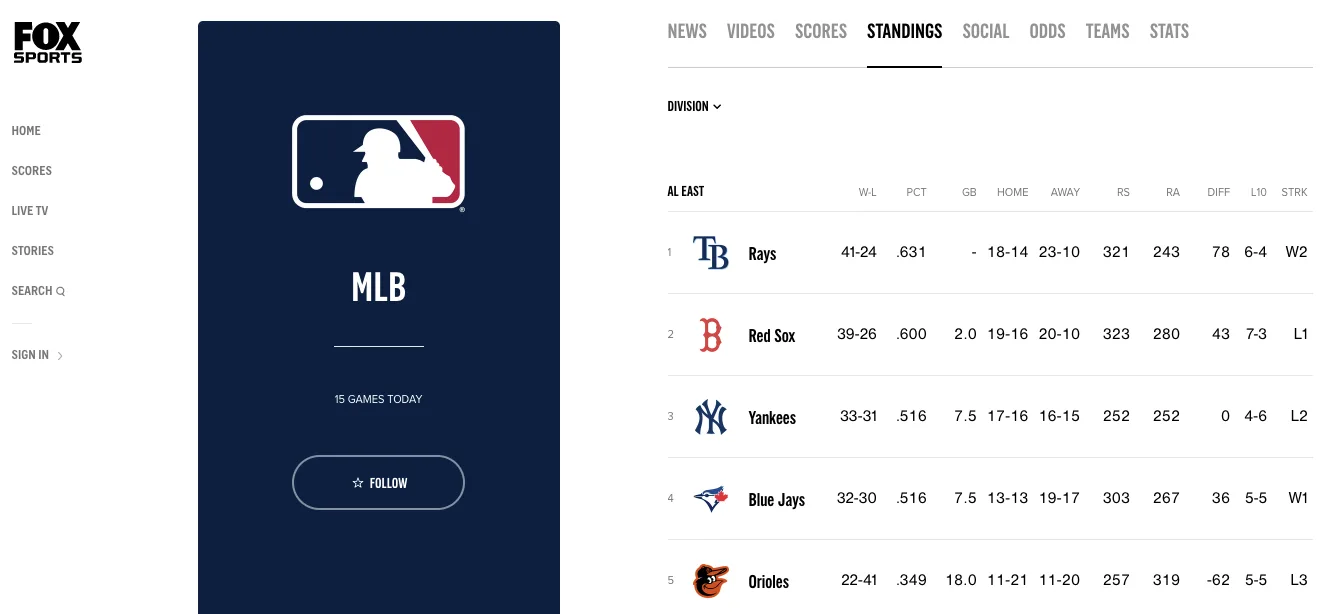The width and height of the screenshot is (1336, 614).
Task: Click the search magnifier in the sidebar
Action: (x=60, y=291)
